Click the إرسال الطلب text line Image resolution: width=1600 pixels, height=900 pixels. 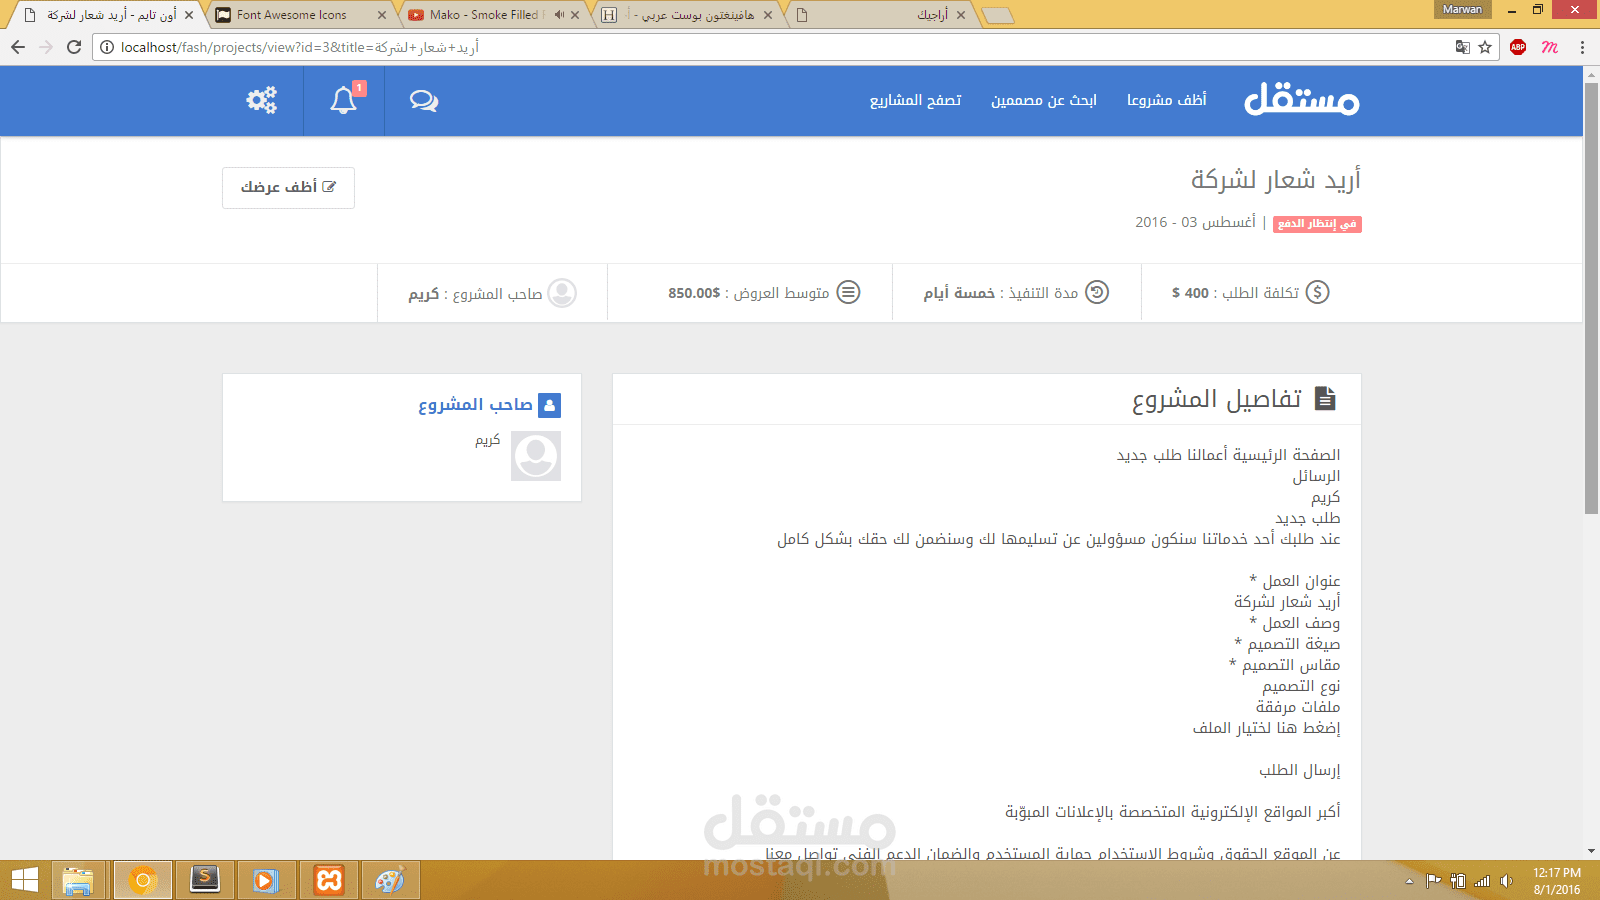click(1300, 769)
